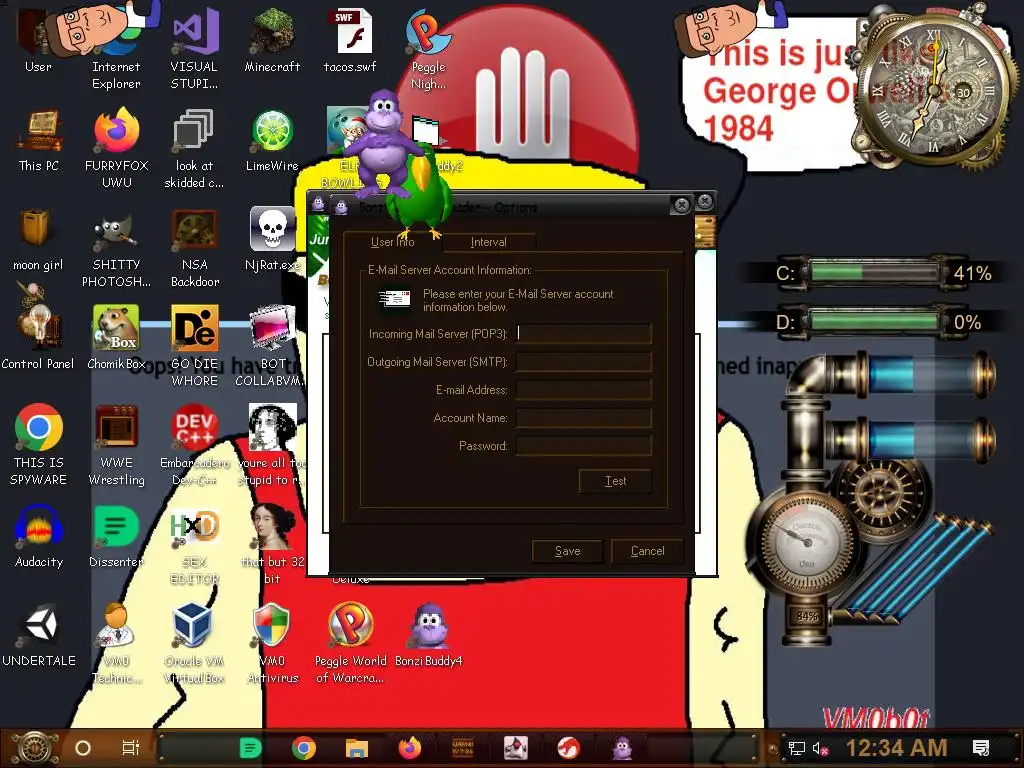Open the WWE Wrestling shortcut
The width and height of the screenshot is (1024, 768).
pyautogui.click(x=116, y=444)
